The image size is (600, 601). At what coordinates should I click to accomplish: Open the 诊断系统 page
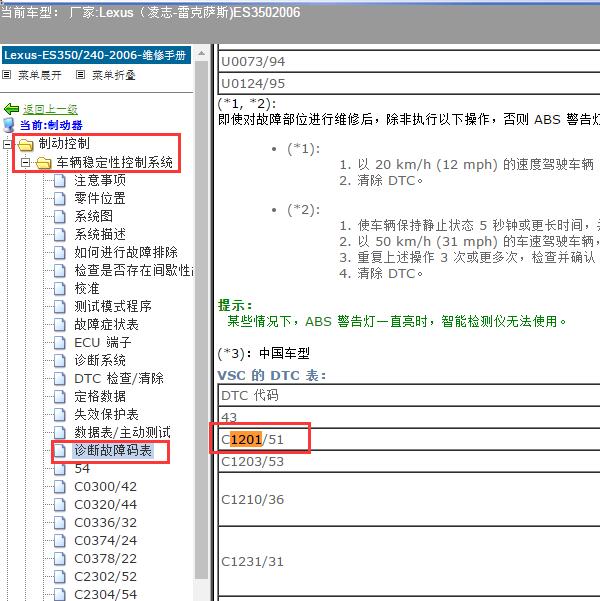pyautogui.click(x=100, y=360)
